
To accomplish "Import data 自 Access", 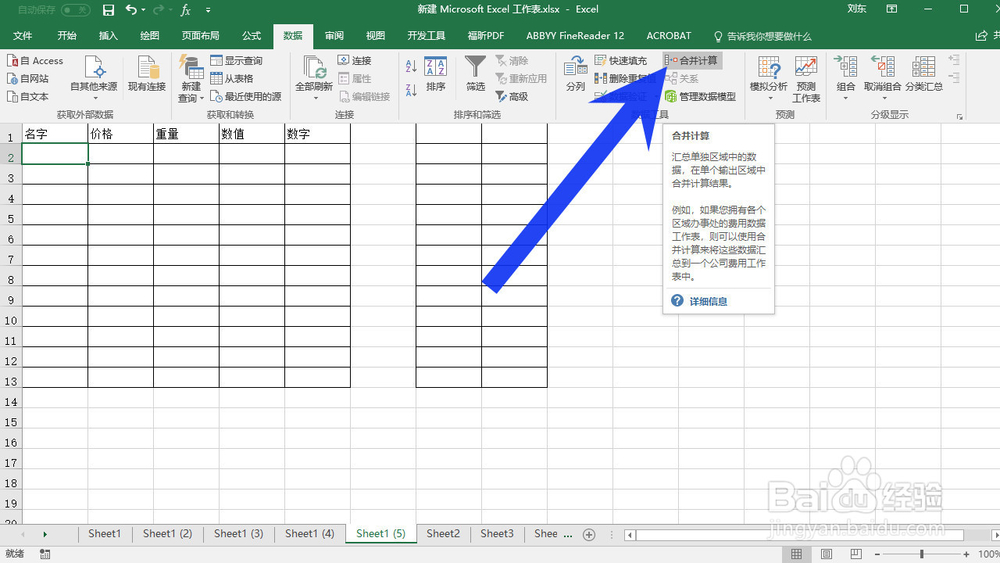I will pos(36,61).
